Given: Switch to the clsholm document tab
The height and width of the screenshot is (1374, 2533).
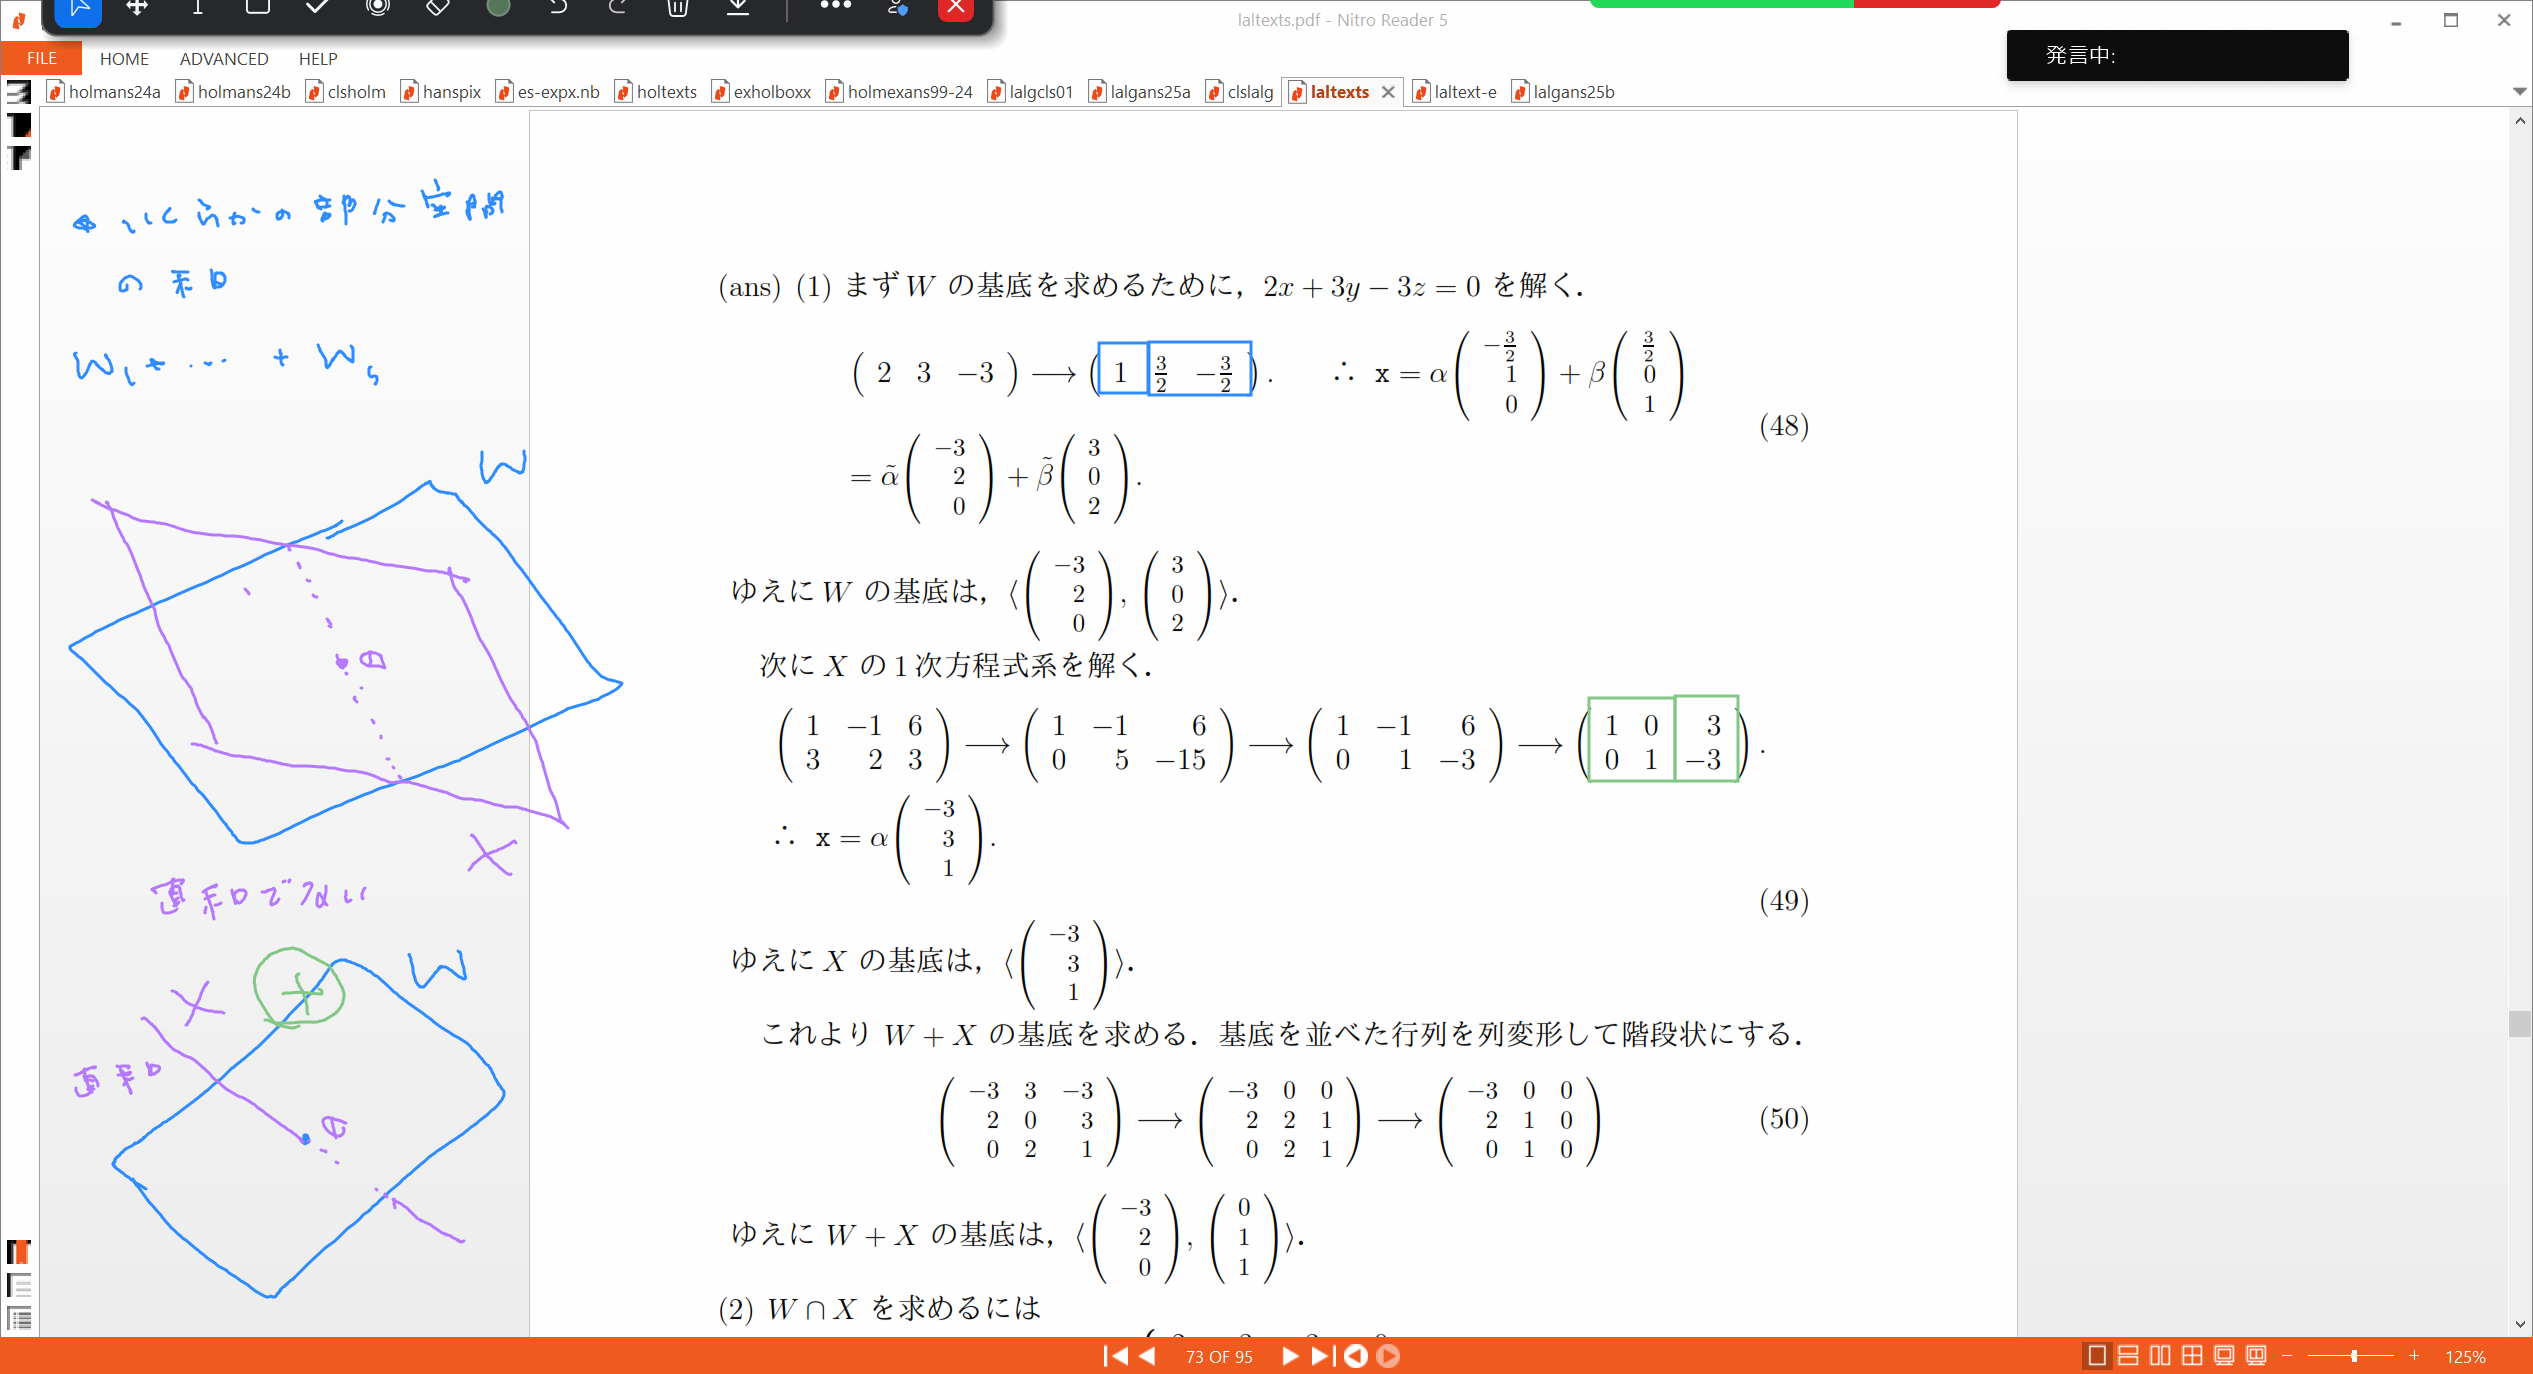Looking at the screenshot, I should tap(346, 92).
